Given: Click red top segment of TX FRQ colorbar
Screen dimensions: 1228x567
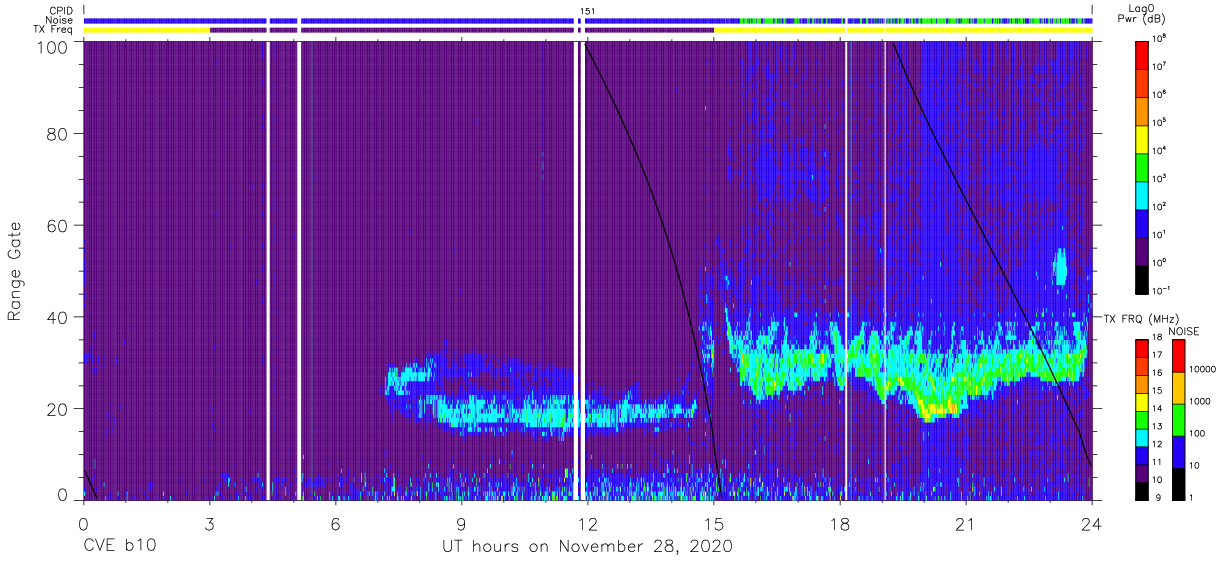Looking at the screenshot, I should (x=1144, y=348).
